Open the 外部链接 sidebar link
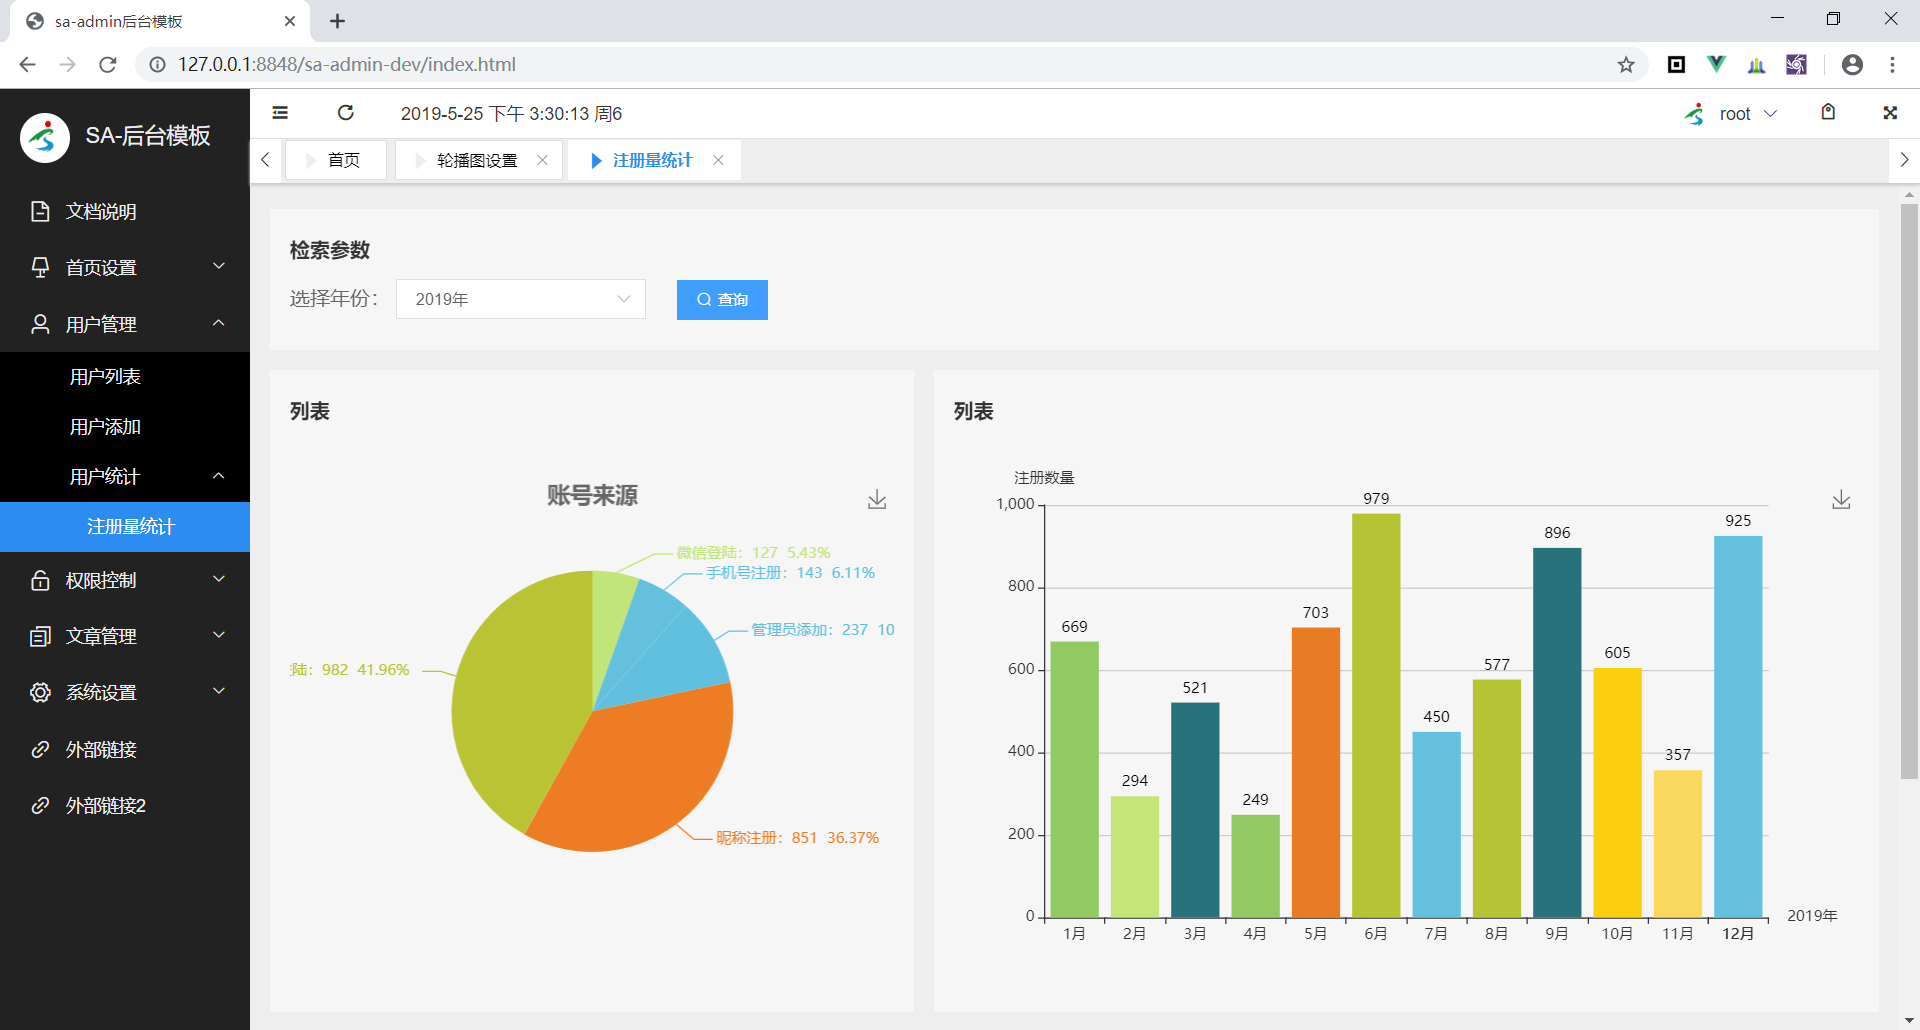Image resolution: width=1920 pixels, height=1030 pixels. [125, 749]
